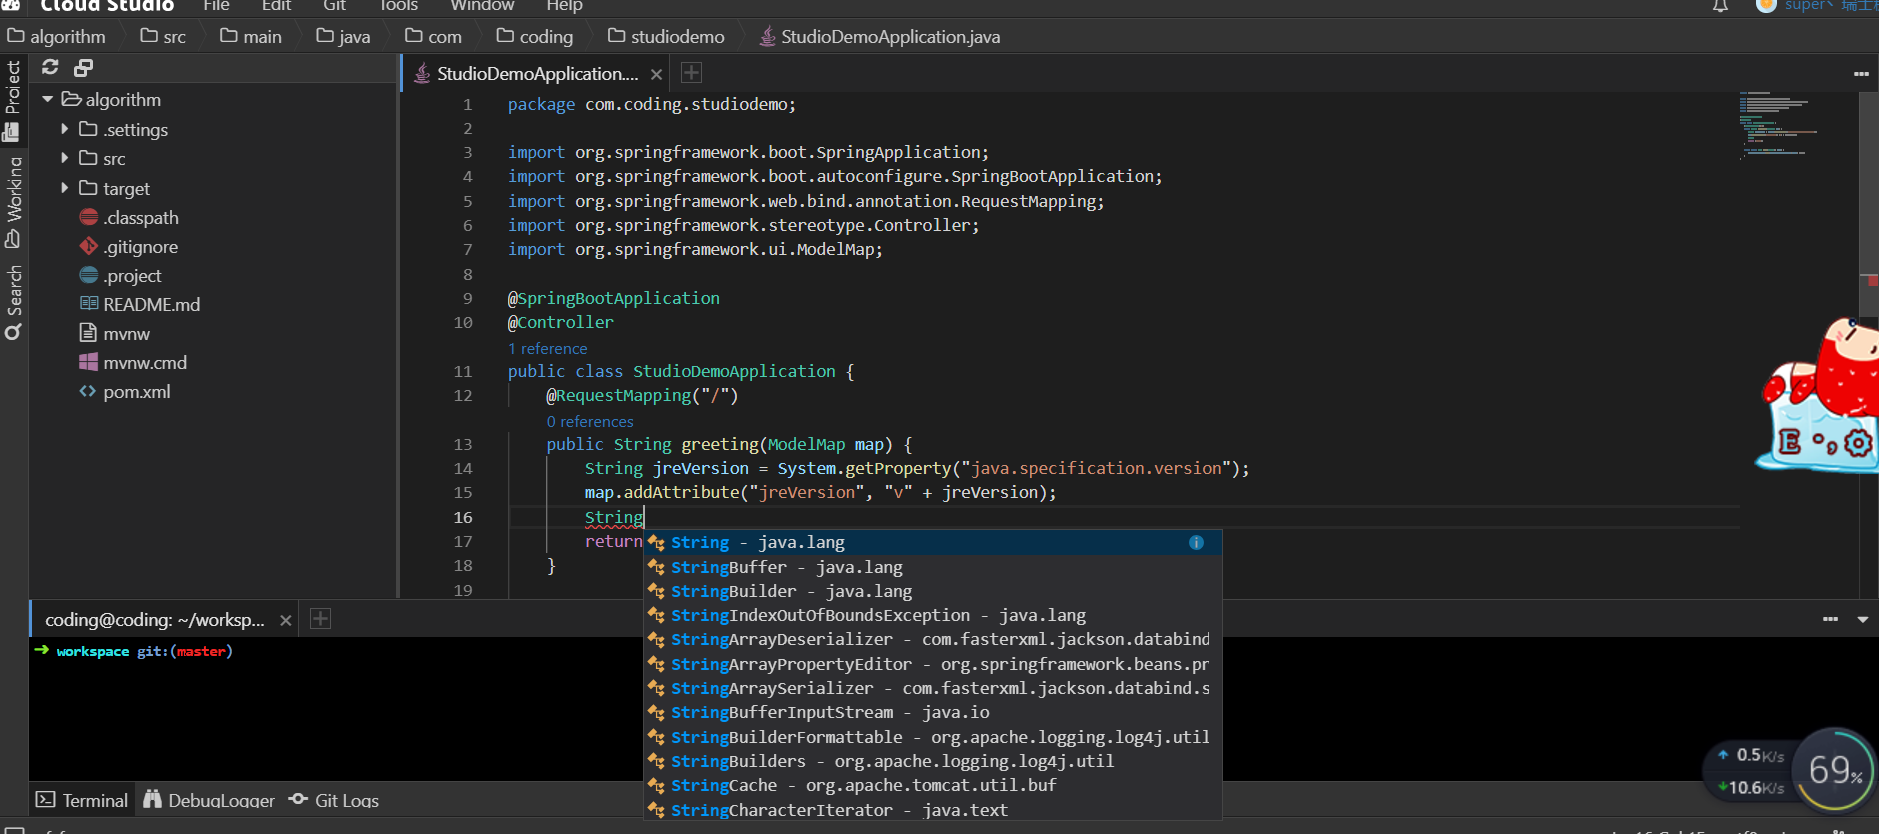
Task: Open the Project sidebar panel
Action: pos(13,100)
